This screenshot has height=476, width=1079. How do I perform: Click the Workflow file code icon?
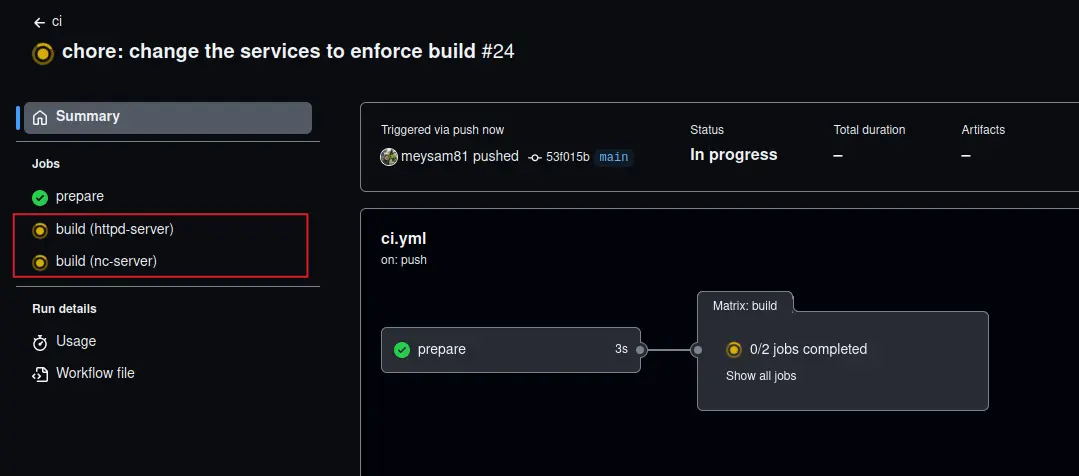(x=40, y=374)
